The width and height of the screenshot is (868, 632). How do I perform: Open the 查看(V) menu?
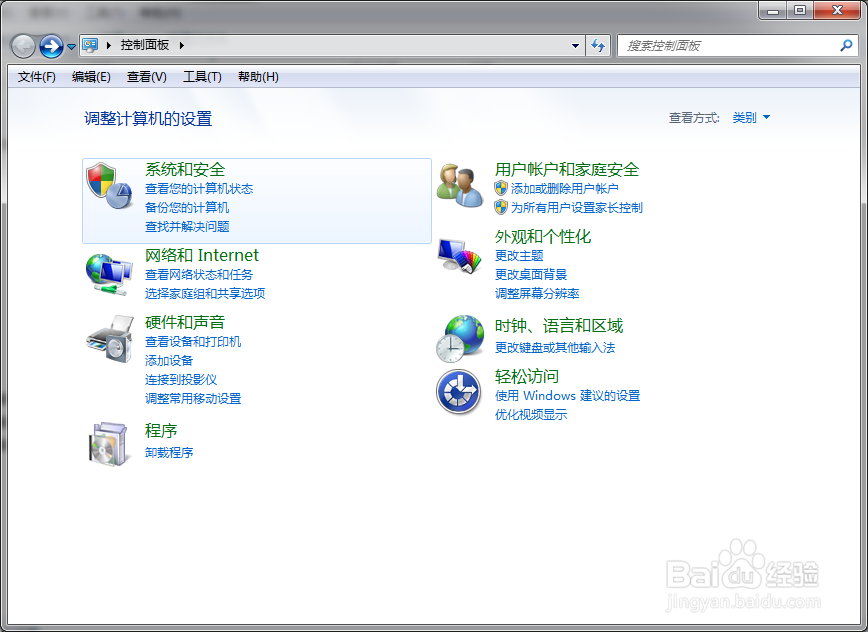147,77
